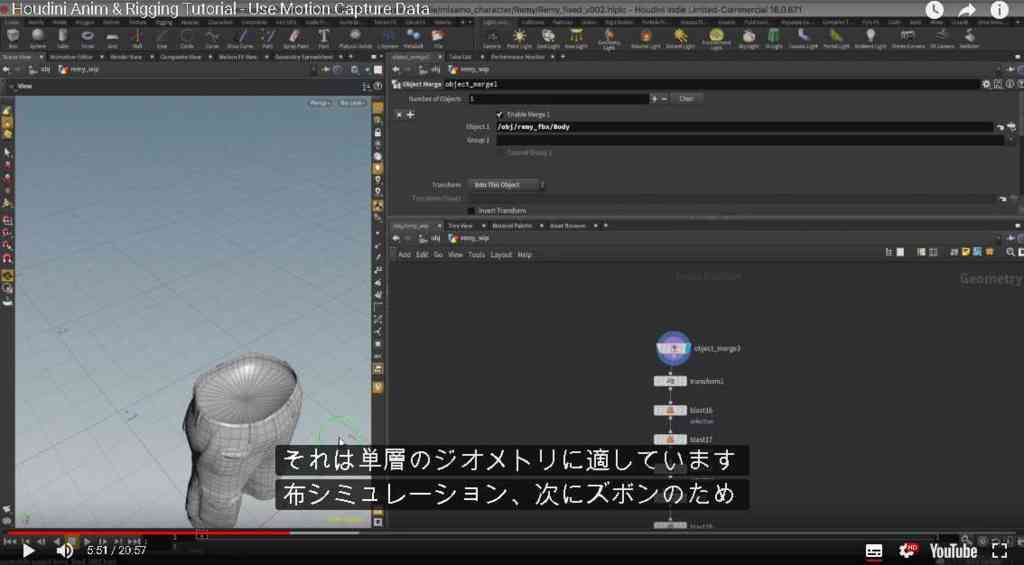Open the Layout menu in network editor
Image resolution: width=1024 pixels, height=565 pixels.
[501, 255]
